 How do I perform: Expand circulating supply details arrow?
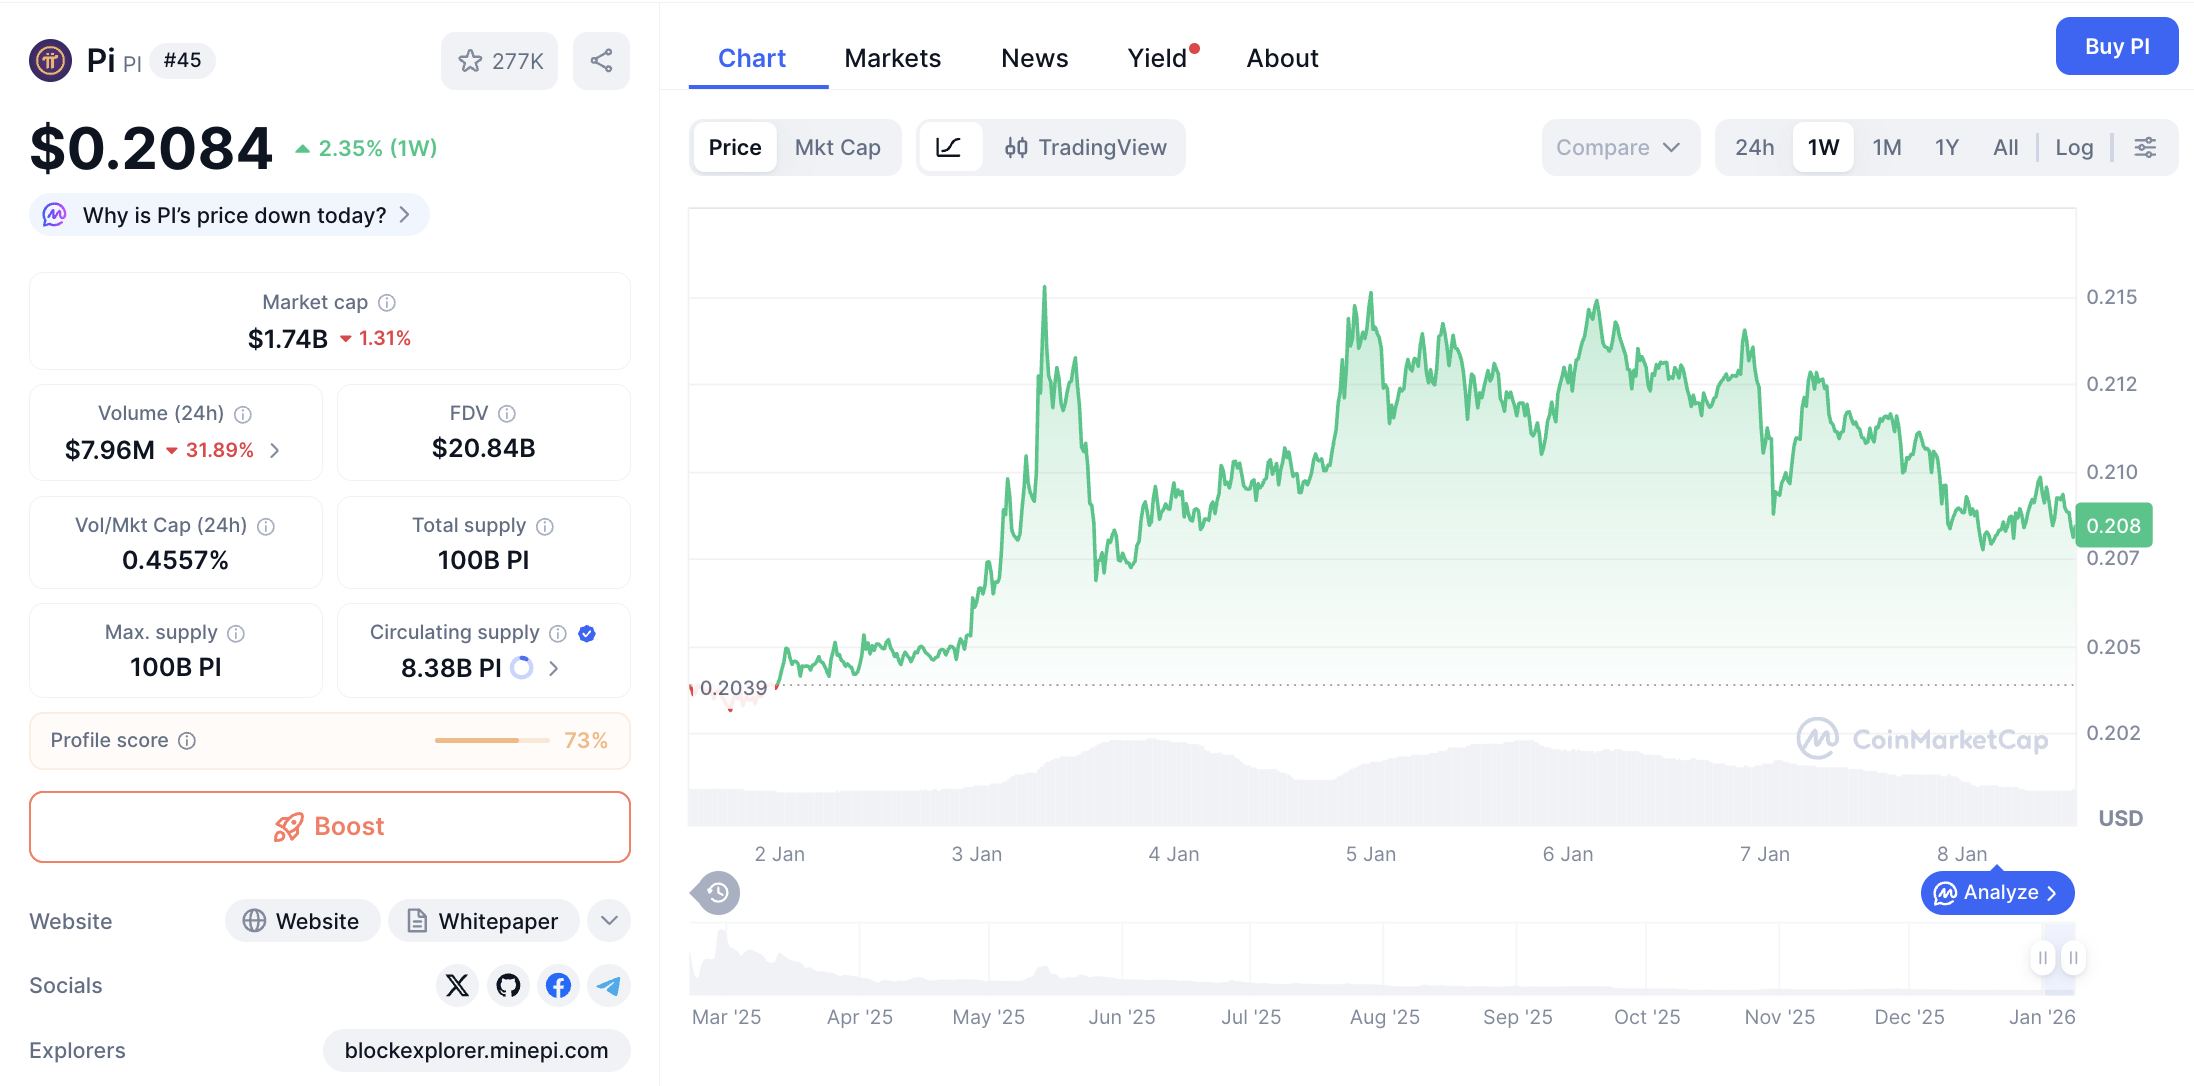tap(553, 668)
